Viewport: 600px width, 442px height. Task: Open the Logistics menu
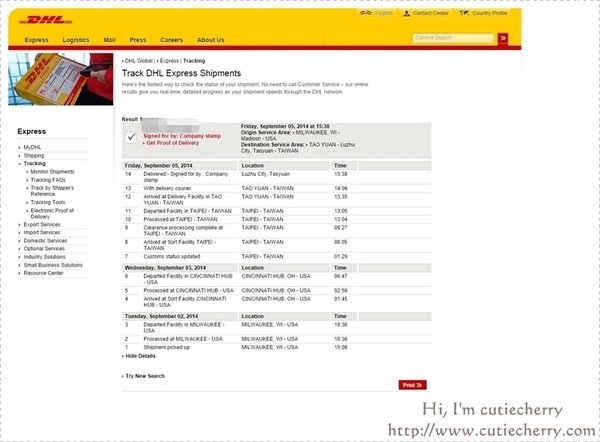point(76,40)
